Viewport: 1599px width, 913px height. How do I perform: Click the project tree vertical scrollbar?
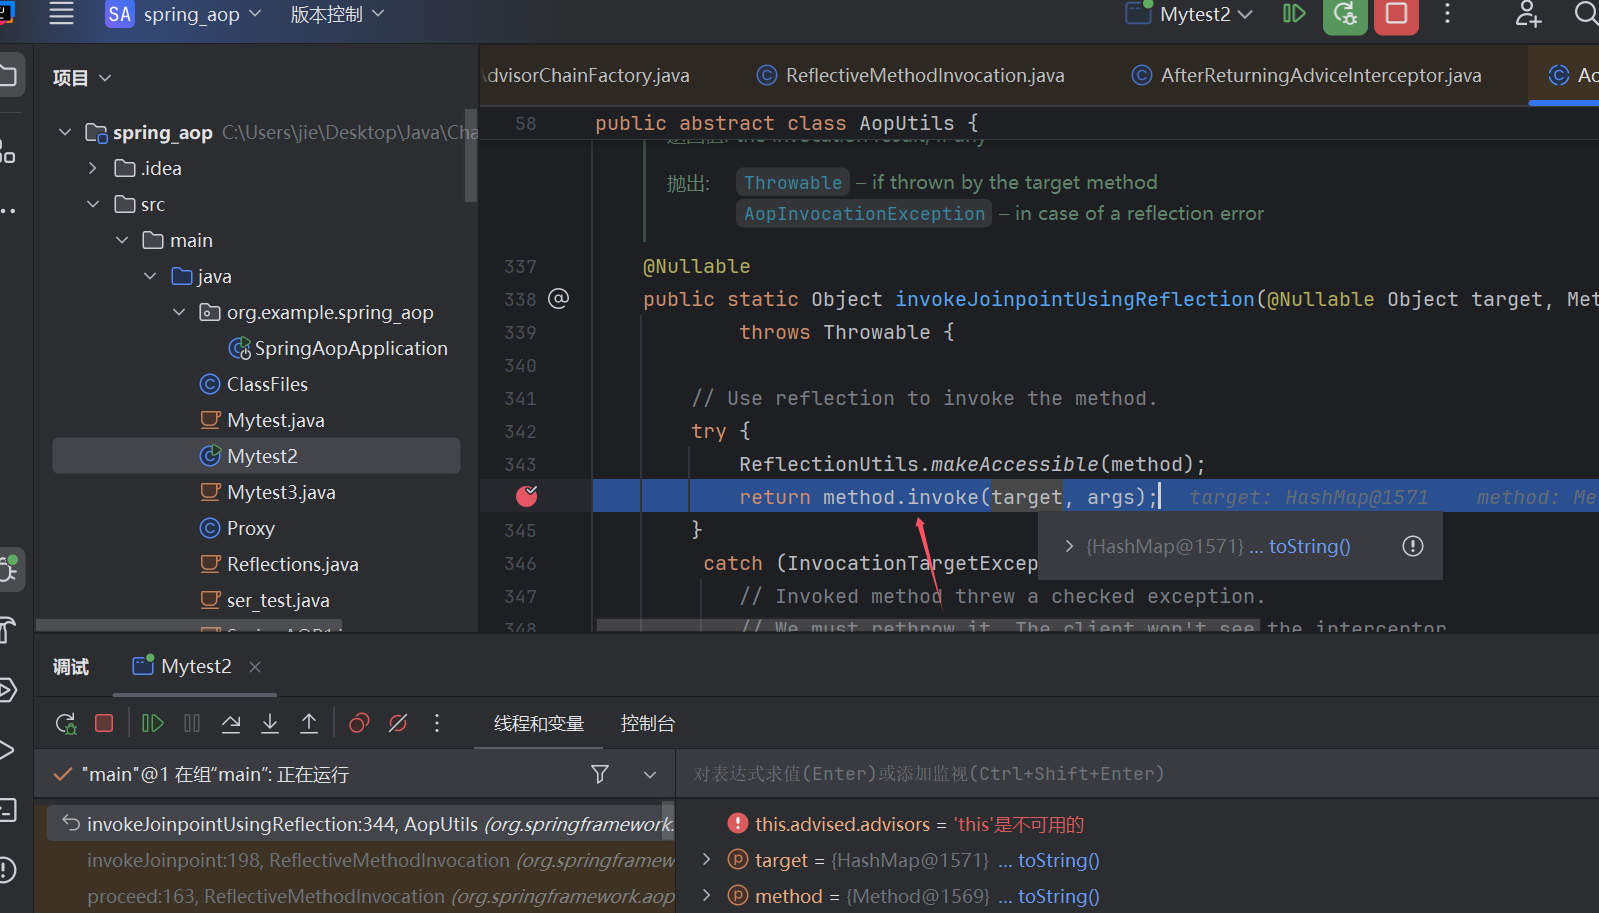[470, 155]
